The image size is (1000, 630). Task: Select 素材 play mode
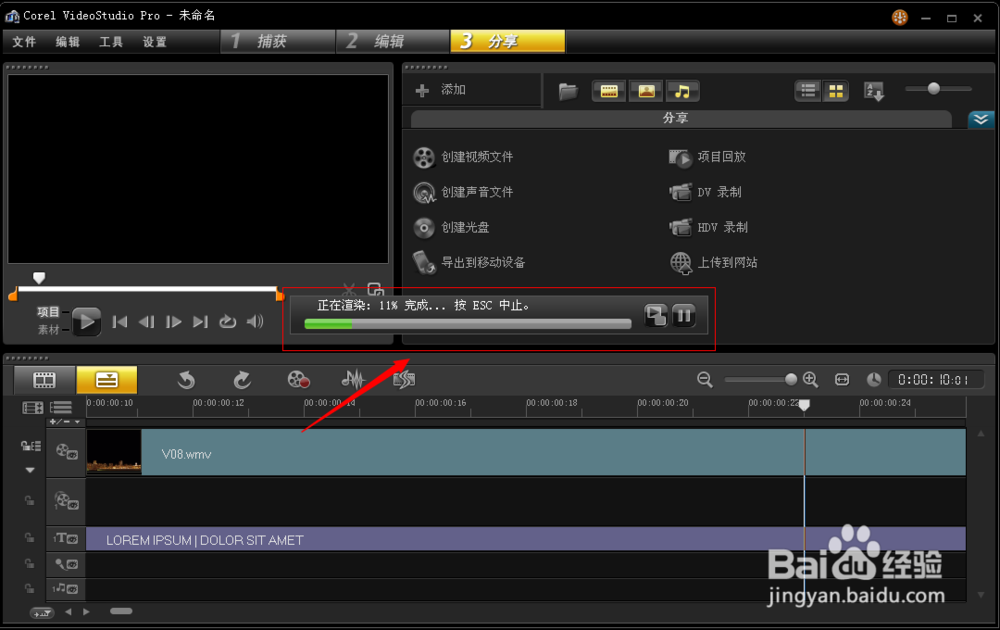[x=48, y=330]
